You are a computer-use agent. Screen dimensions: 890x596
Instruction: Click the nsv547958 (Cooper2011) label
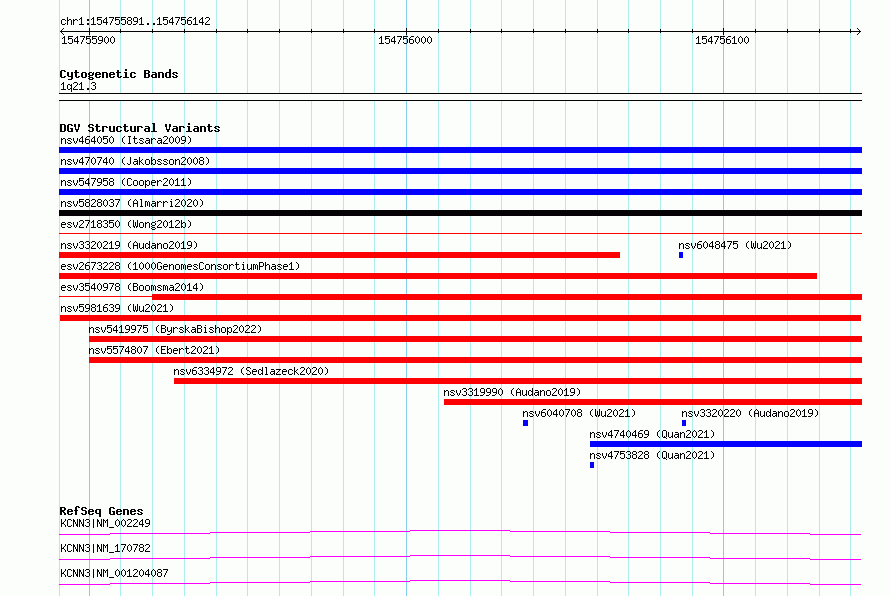[126, 182]
